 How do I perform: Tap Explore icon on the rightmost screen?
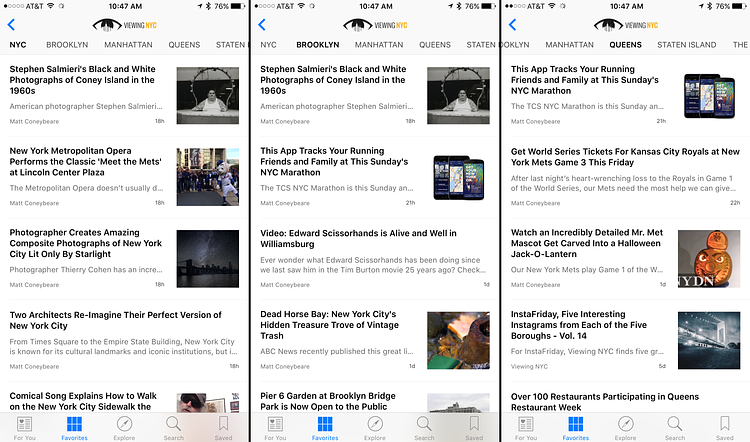(625, 427)
